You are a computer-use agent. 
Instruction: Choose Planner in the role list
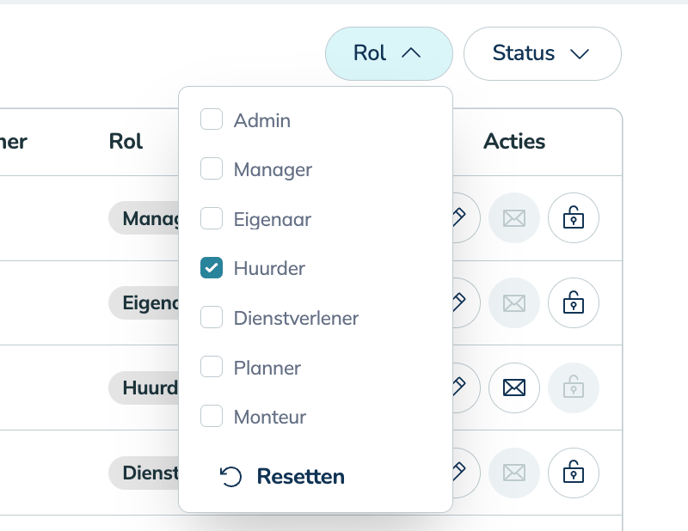coord(211,367)
